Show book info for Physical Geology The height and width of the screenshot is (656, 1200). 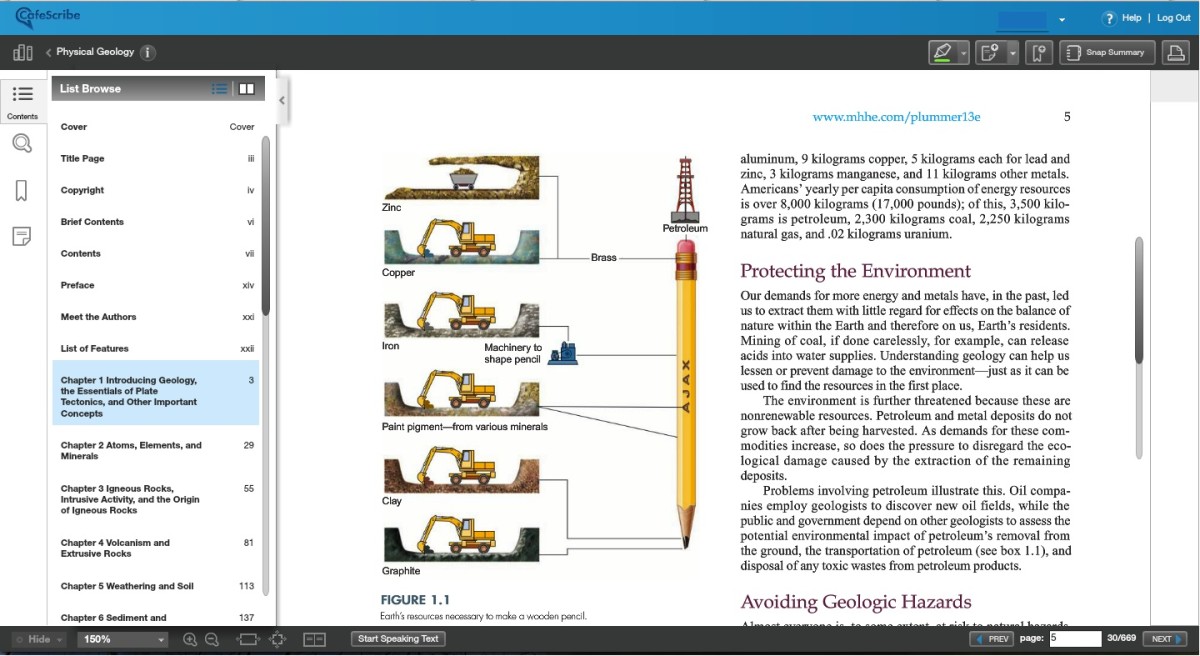(x=147, y=52)
